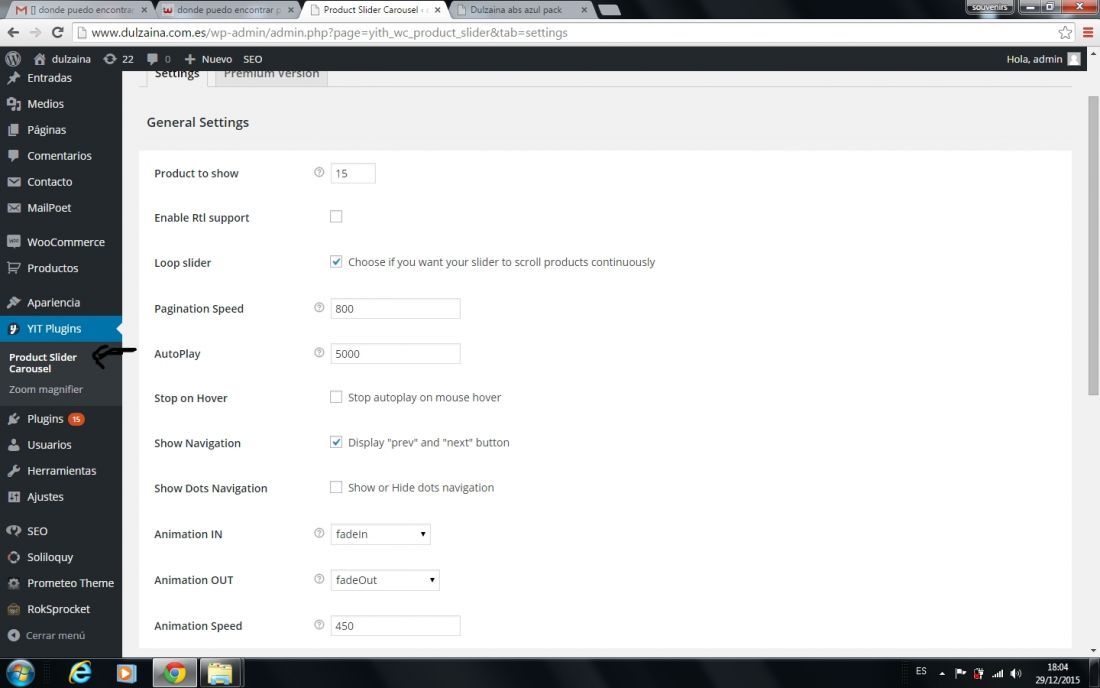Uncheck Display prev and next button
The height and width of the screenshot is (688, 1100).
(x=336, y=442)
